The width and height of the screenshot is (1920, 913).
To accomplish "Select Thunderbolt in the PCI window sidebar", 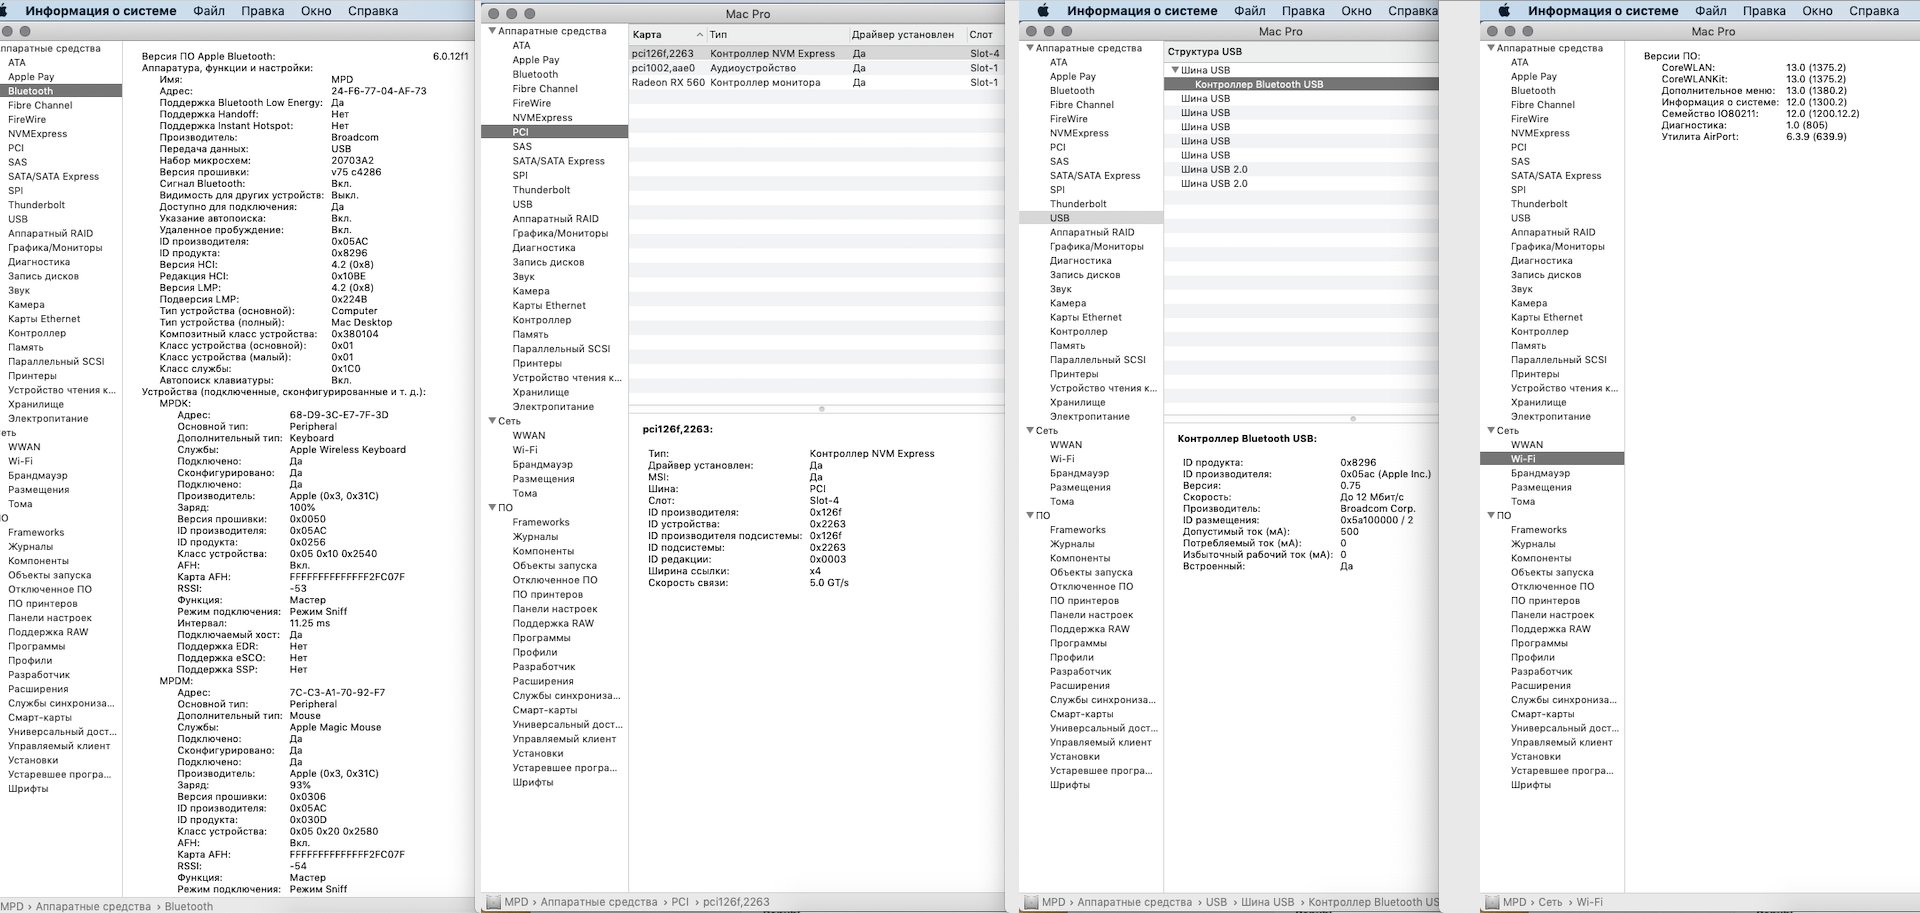I will click(541, 190).
